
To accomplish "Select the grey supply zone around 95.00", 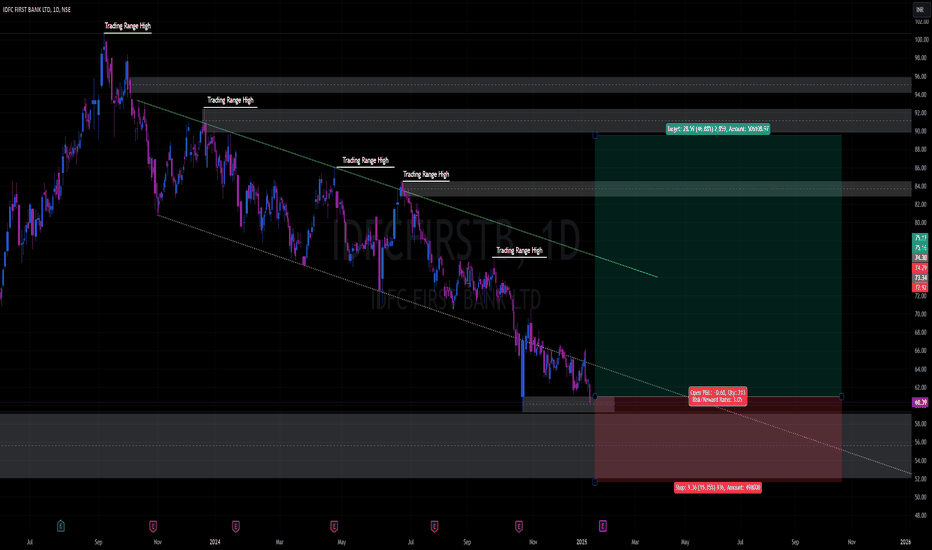I will click(521, 85).
